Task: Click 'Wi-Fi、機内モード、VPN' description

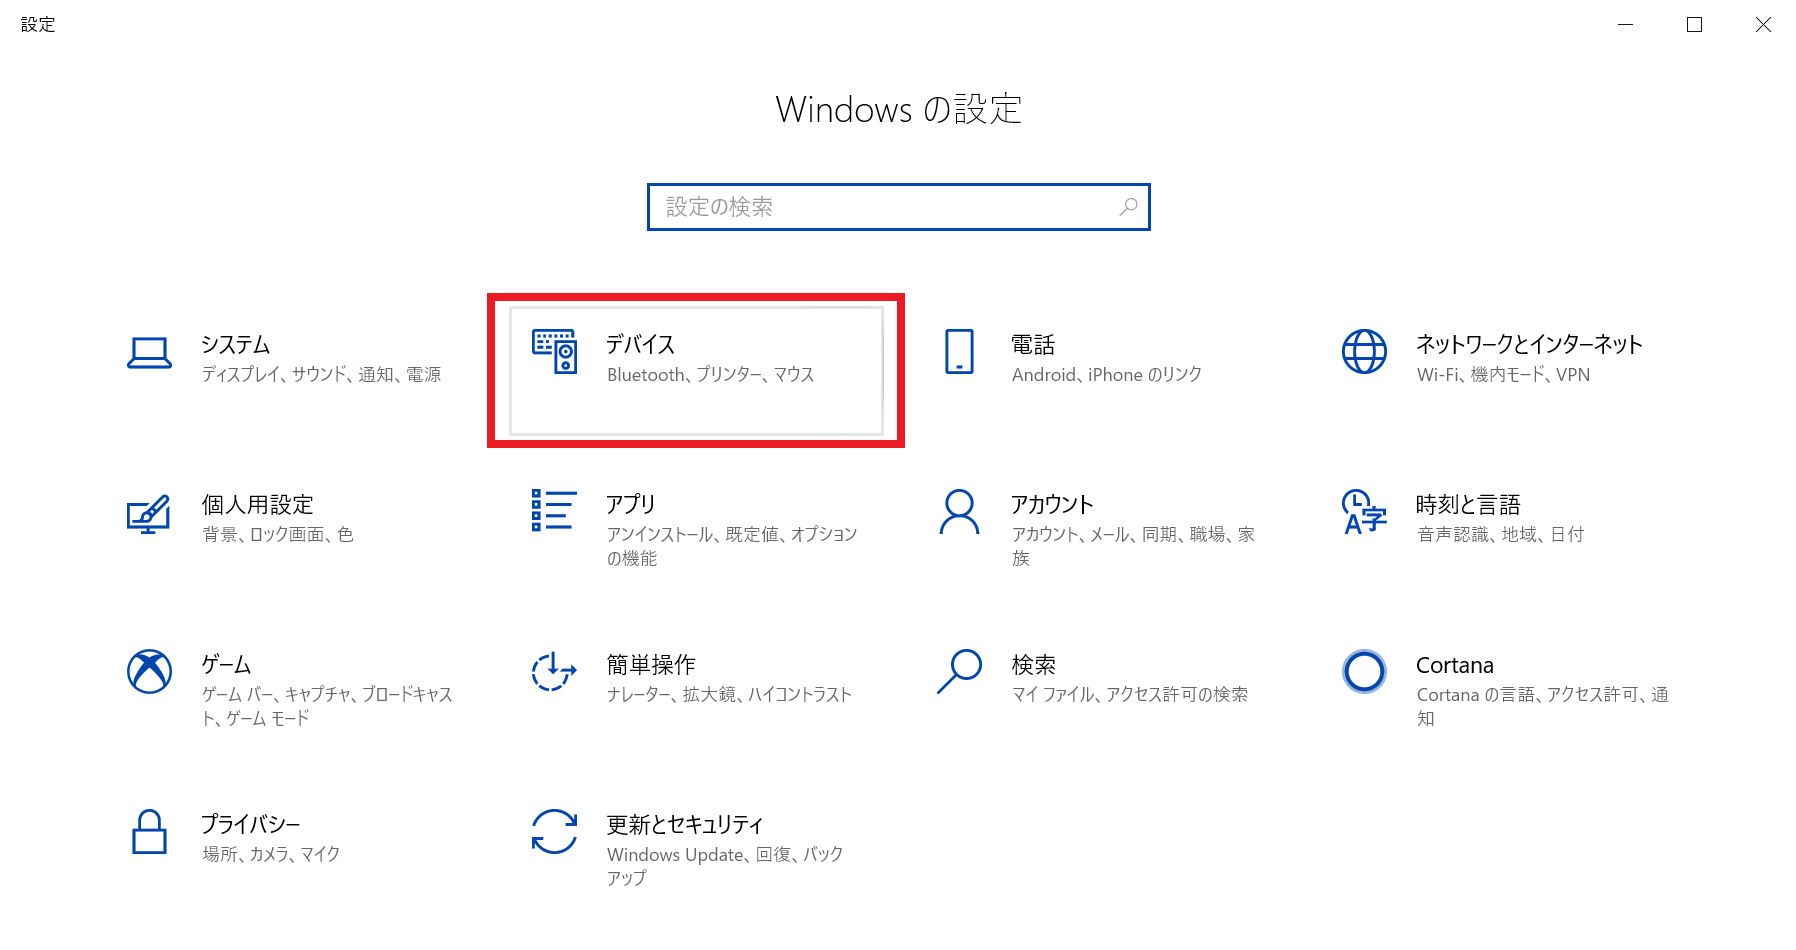Action: 1503,375
